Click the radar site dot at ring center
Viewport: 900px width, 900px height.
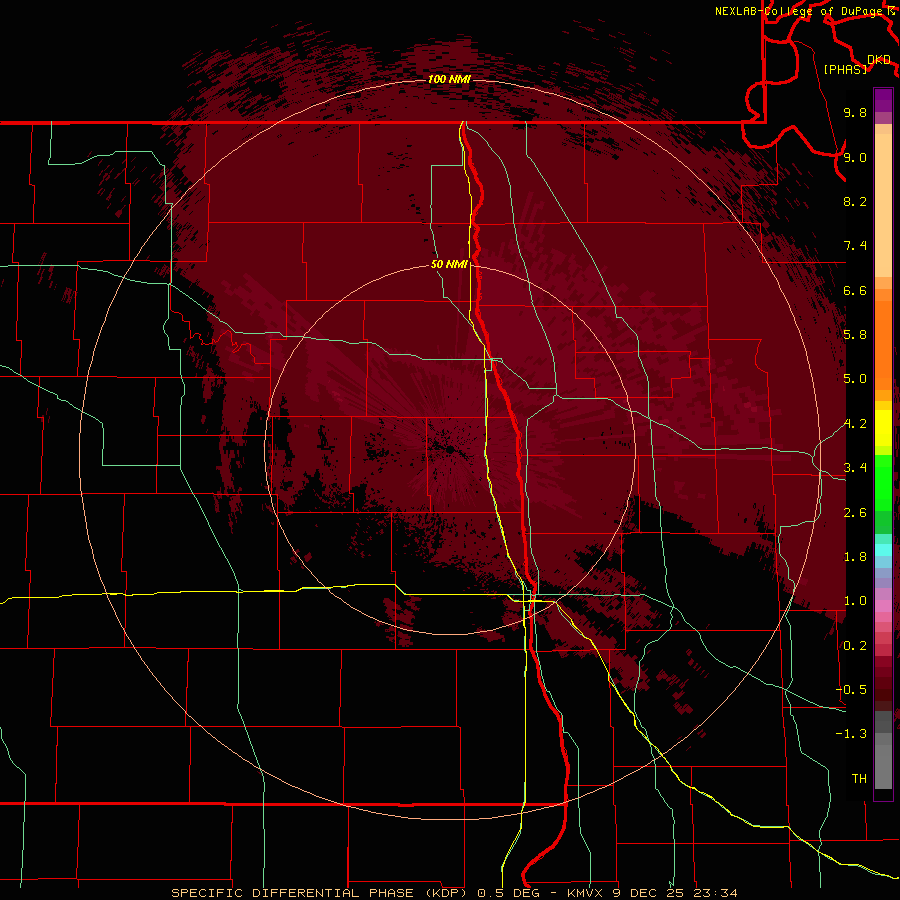pos(450,449)
